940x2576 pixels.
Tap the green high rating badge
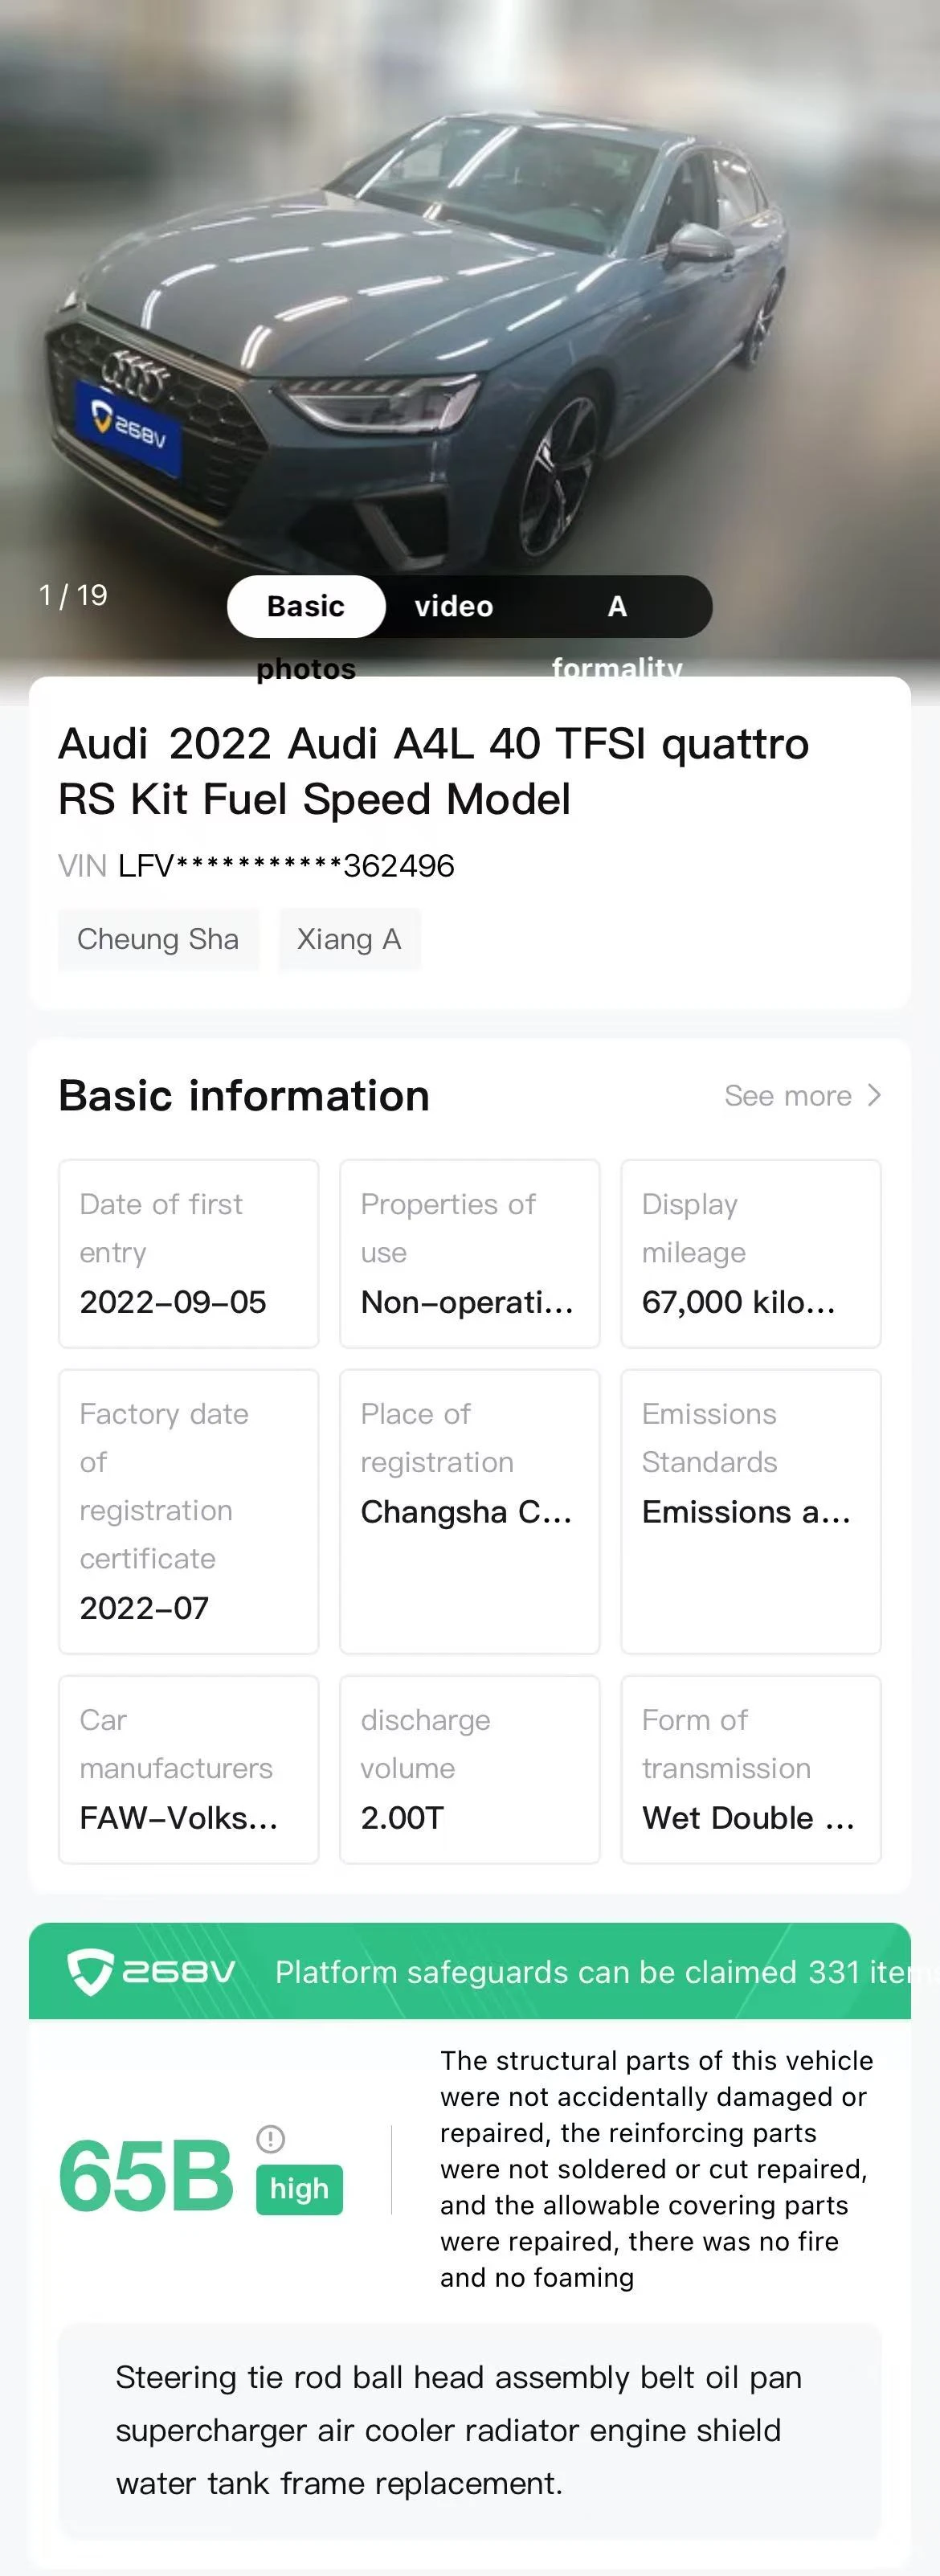tap(299, 2190)
